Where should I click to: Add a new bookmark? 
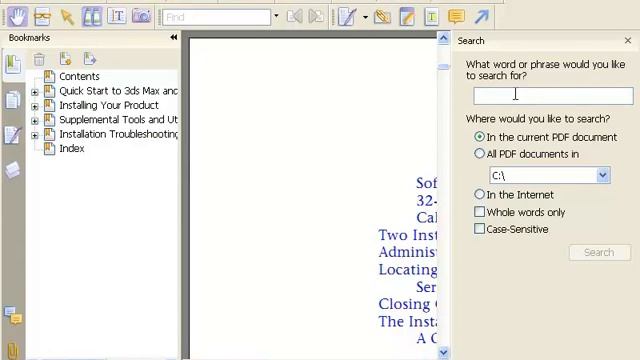(65, 59)
